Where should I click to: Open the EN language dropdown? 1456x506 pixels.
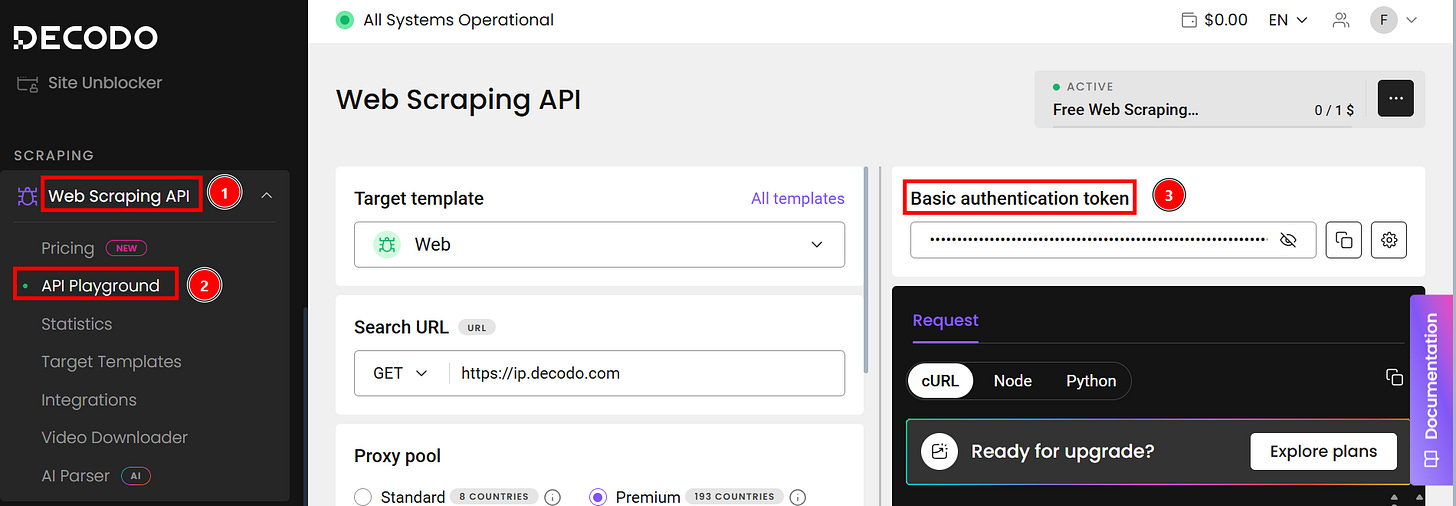[x=1288, y=20]
